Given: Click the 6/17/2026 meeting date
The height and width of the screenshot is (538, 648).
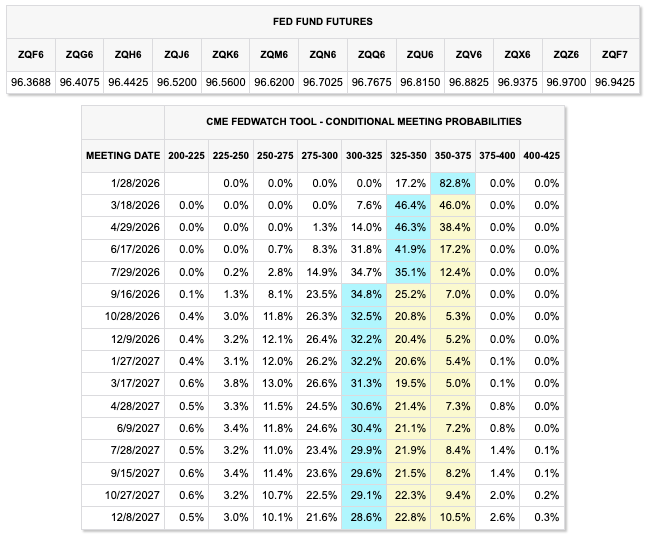Looking at the screenshot, I should [135, 250].
